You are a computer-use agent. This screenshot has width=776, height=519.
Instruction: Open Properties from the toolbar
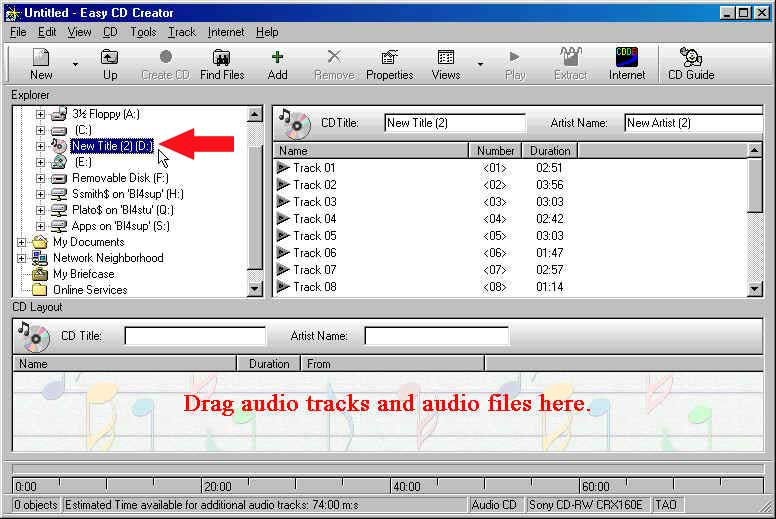[x=389, y=64]
